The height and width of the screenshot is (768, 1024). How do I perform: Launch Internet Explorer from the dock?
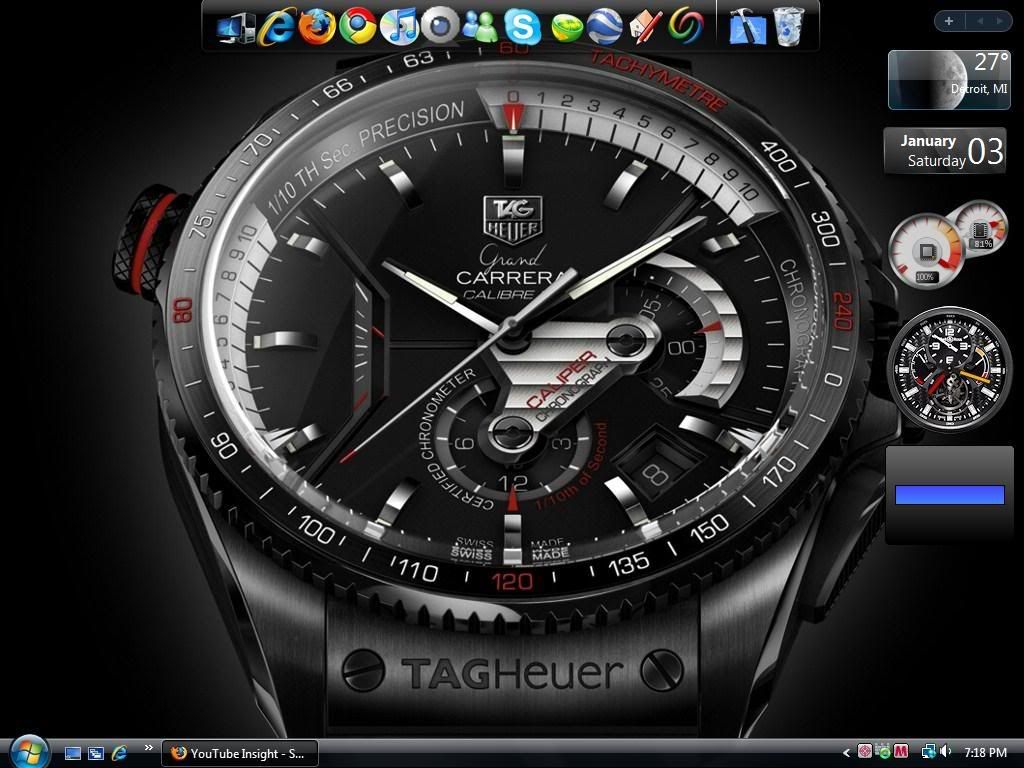276,27
